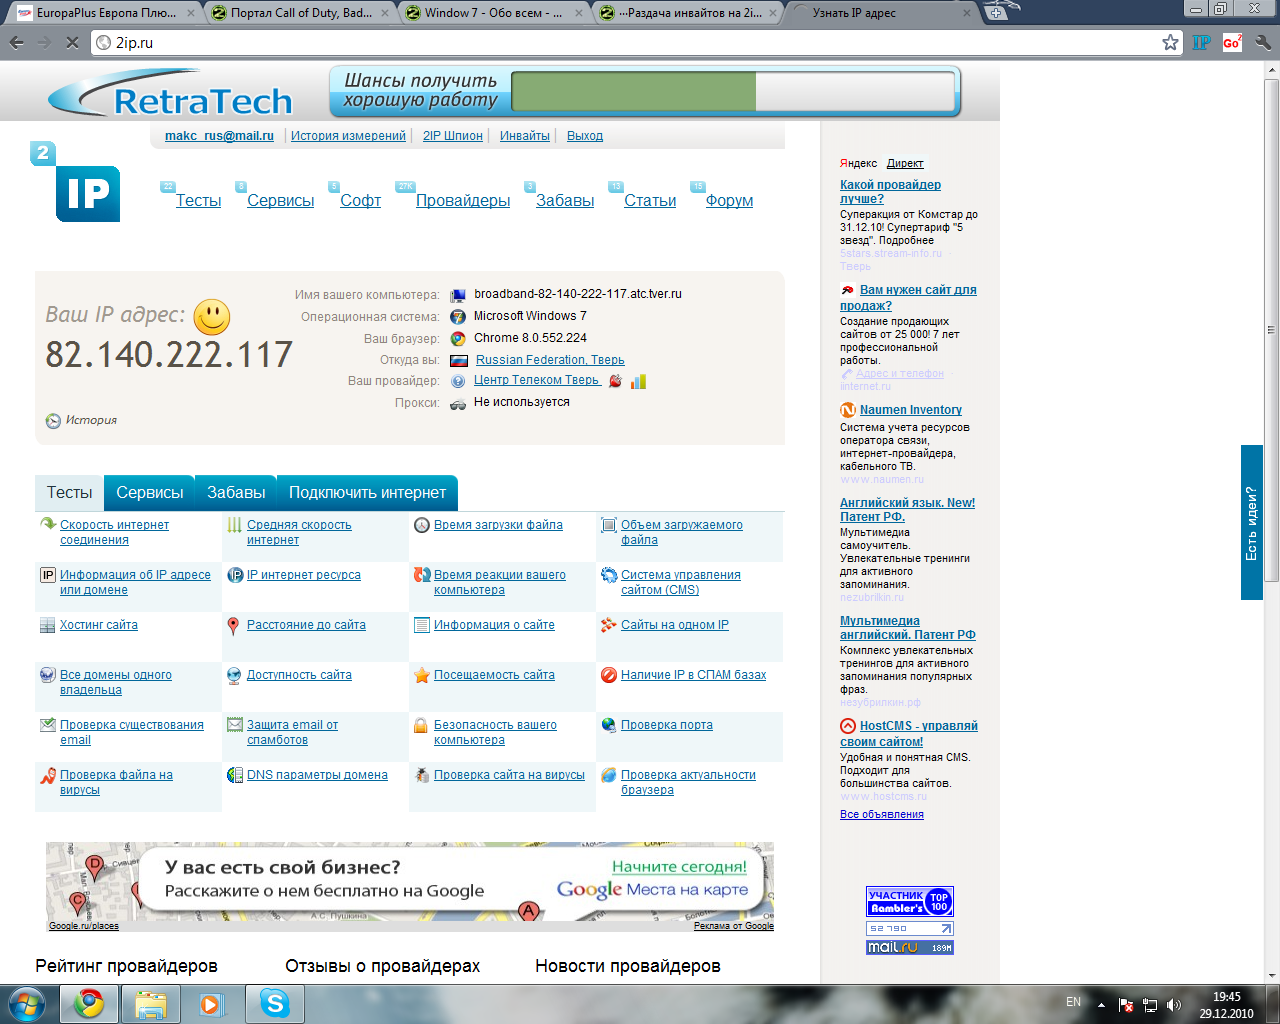Open Тесты in top navigation menu
The width and height of the screenshot is (1280, 1024).
click(x=198, y=201)
